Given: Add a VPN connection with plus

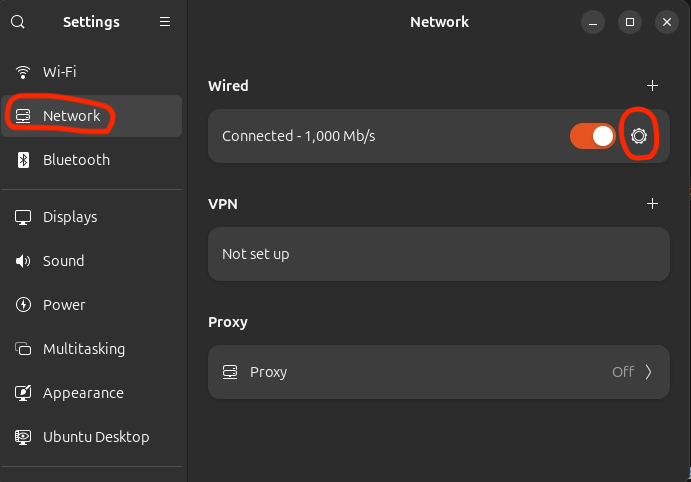Looking at the screenshot, I should pyautogui.click(x=652, y=204).
